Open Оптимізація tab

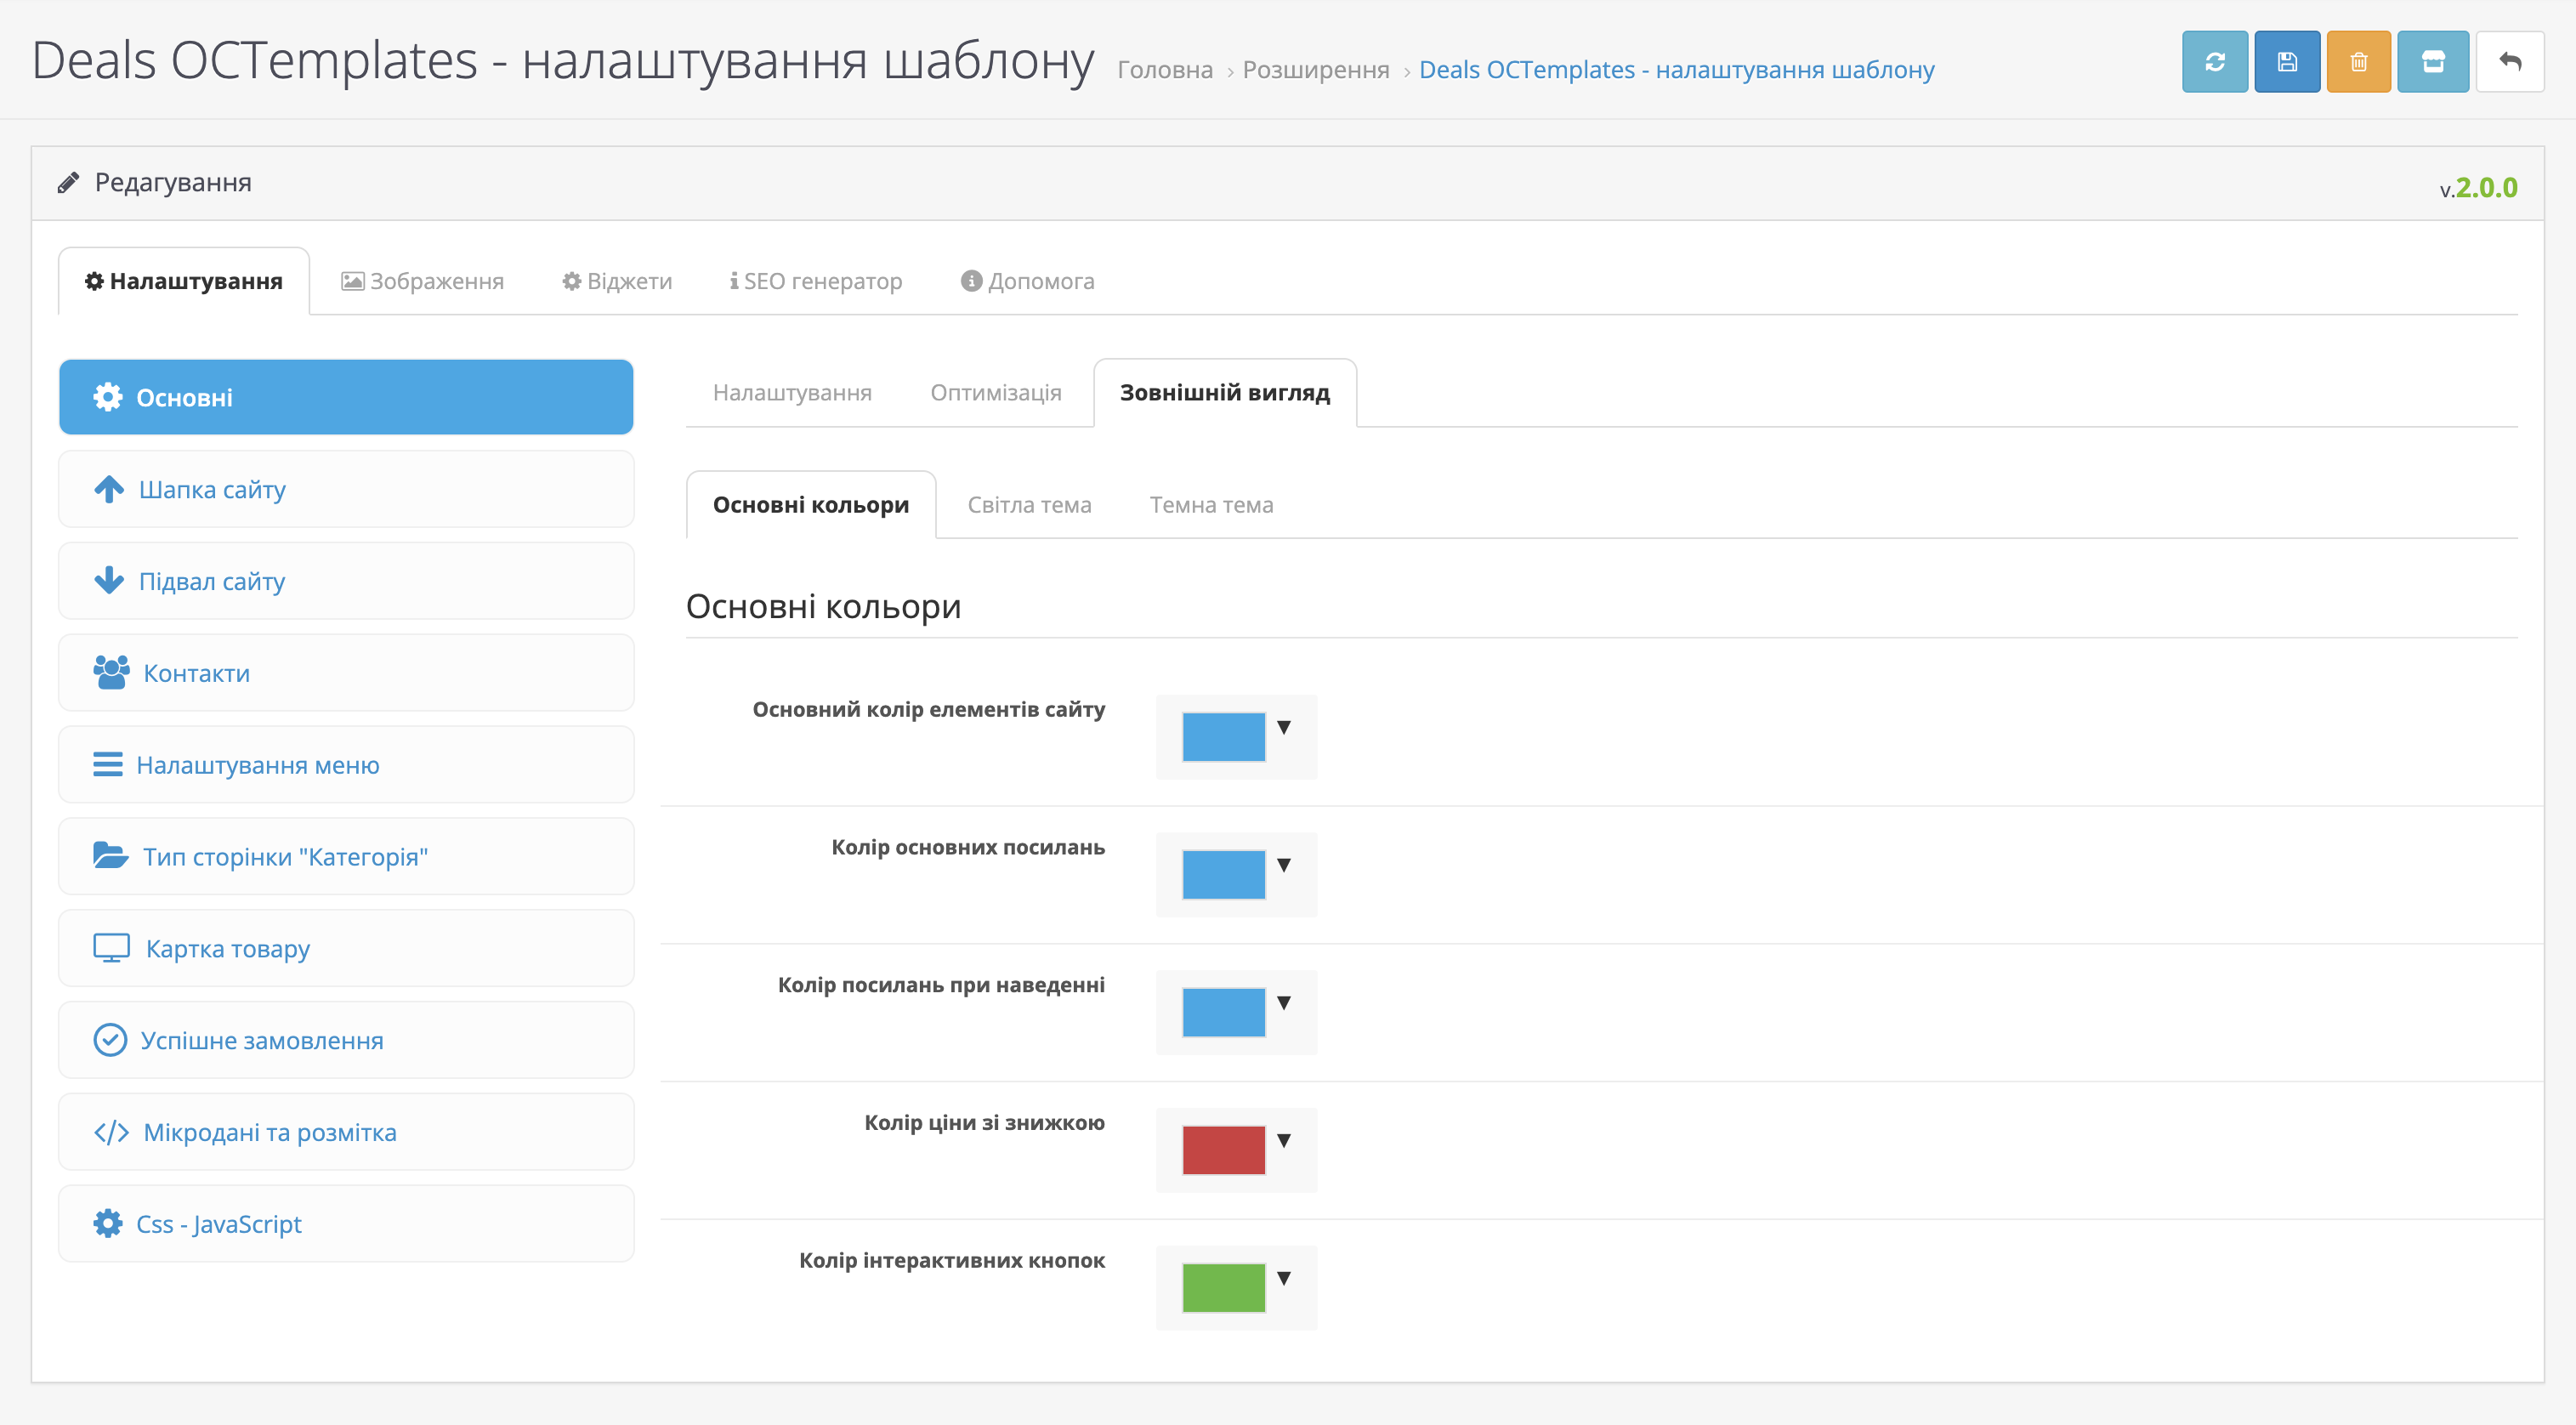tap(995, 393)
